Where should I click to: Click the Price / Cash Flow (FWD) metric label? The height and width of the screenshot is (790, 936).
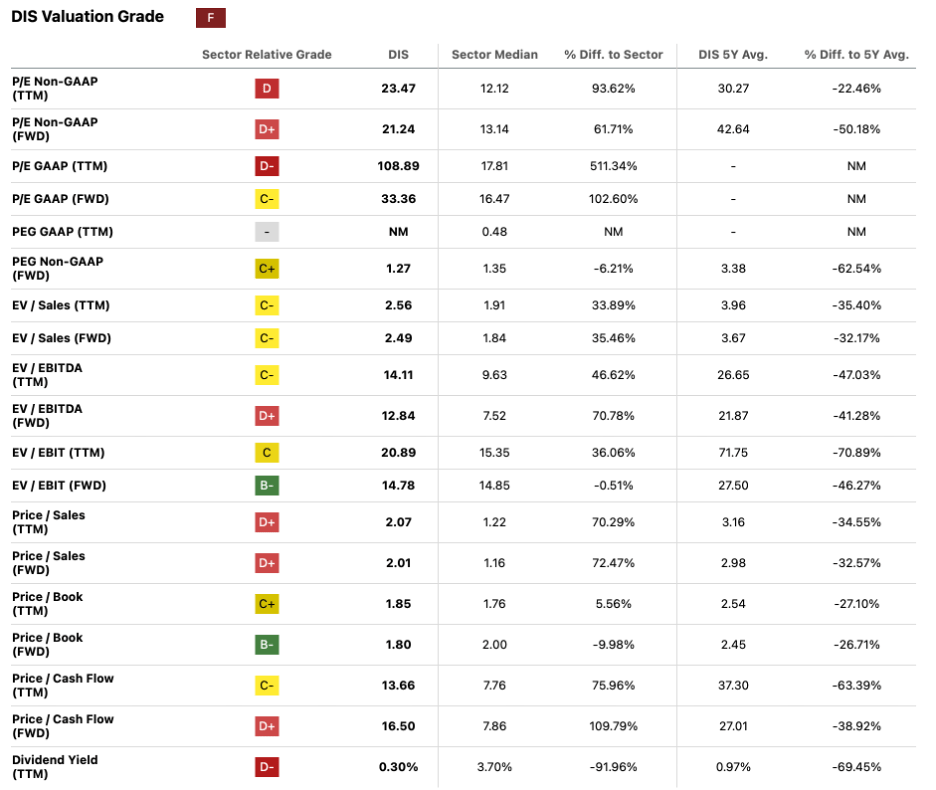click(x=62, y=726)
